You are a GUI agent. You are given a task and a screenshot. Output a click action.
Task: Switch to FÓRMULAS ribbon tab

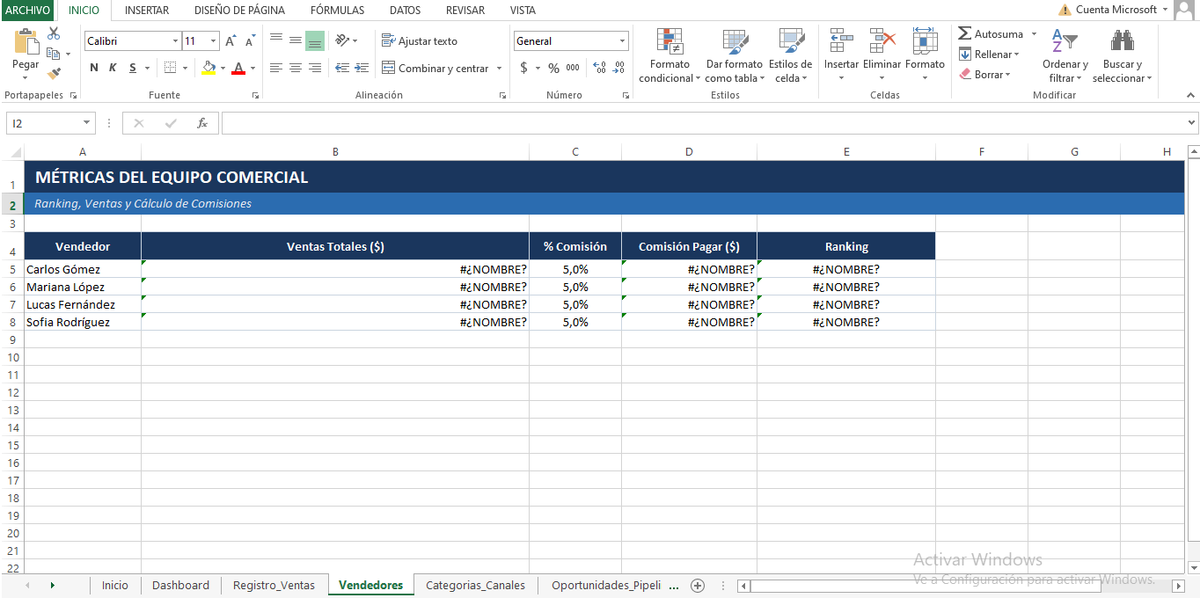(337, 10)
